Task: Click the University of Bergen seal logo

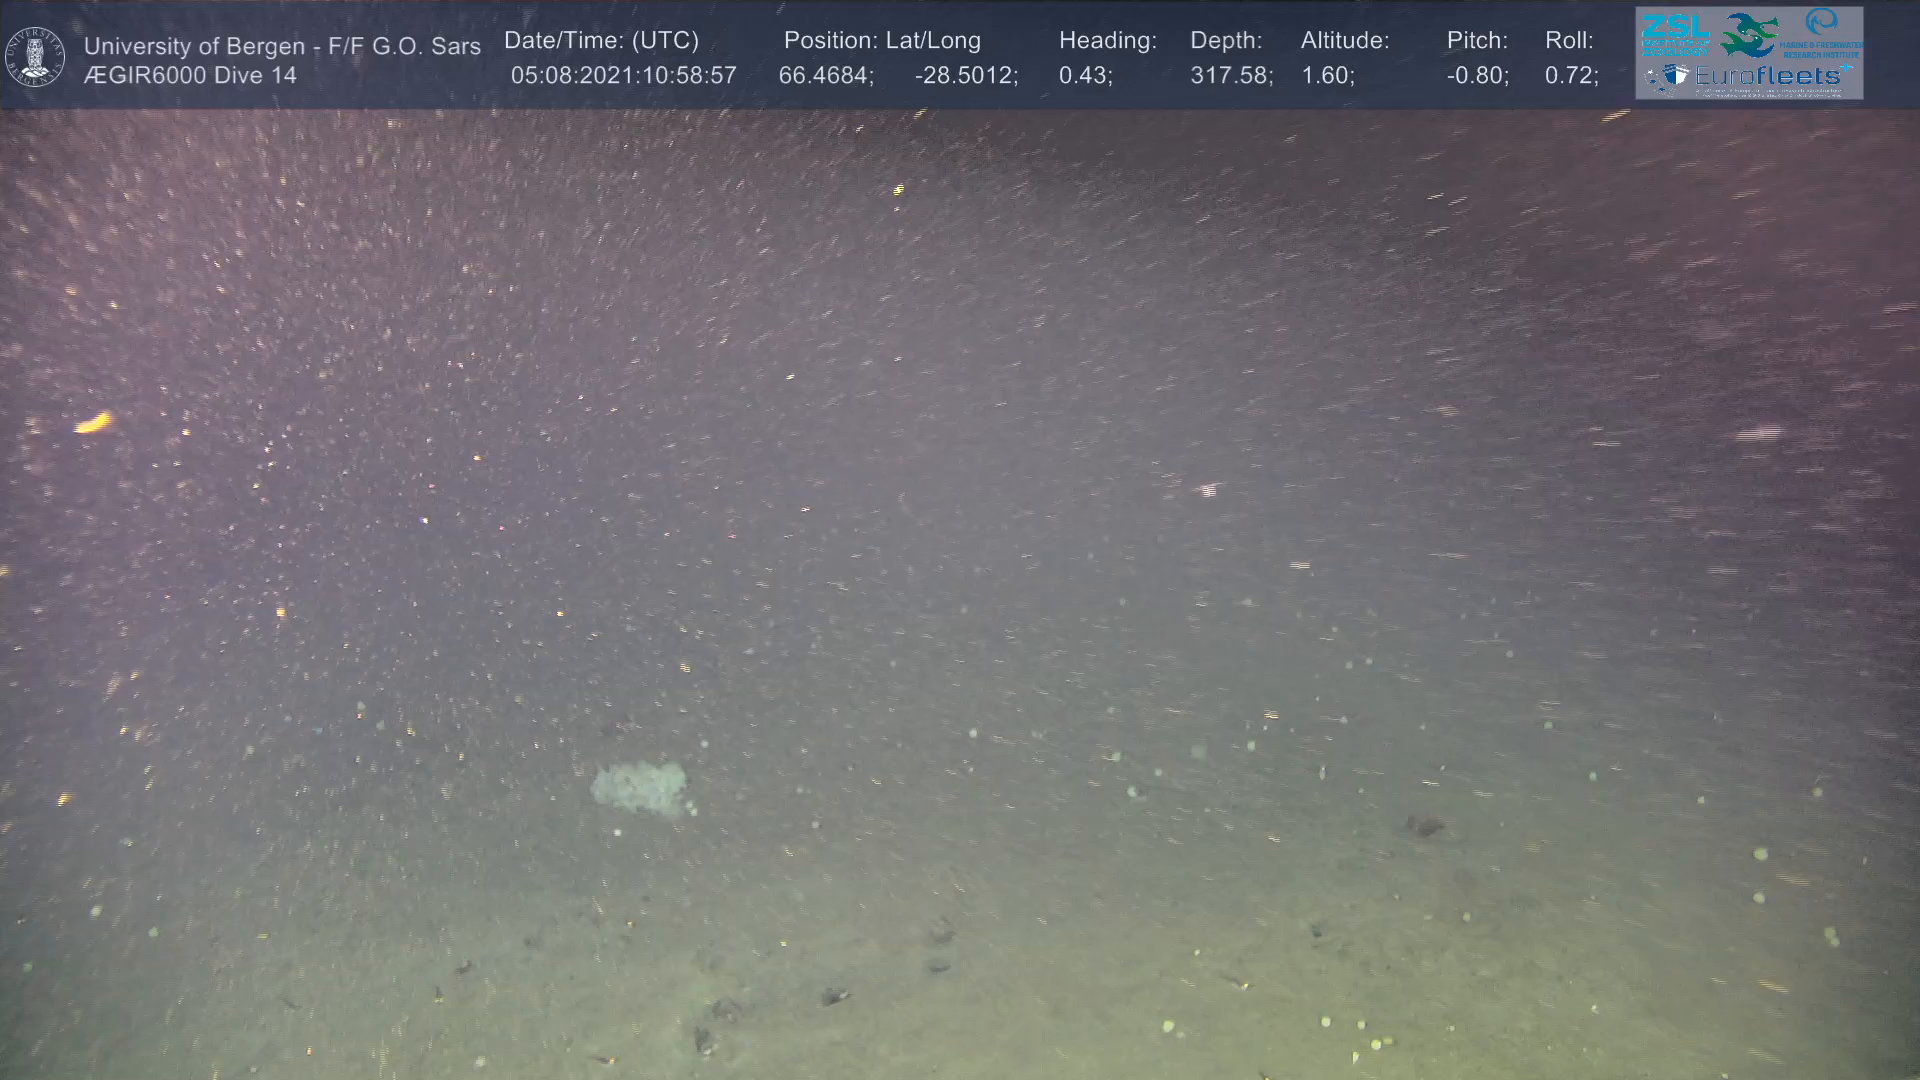Action: 35,56
